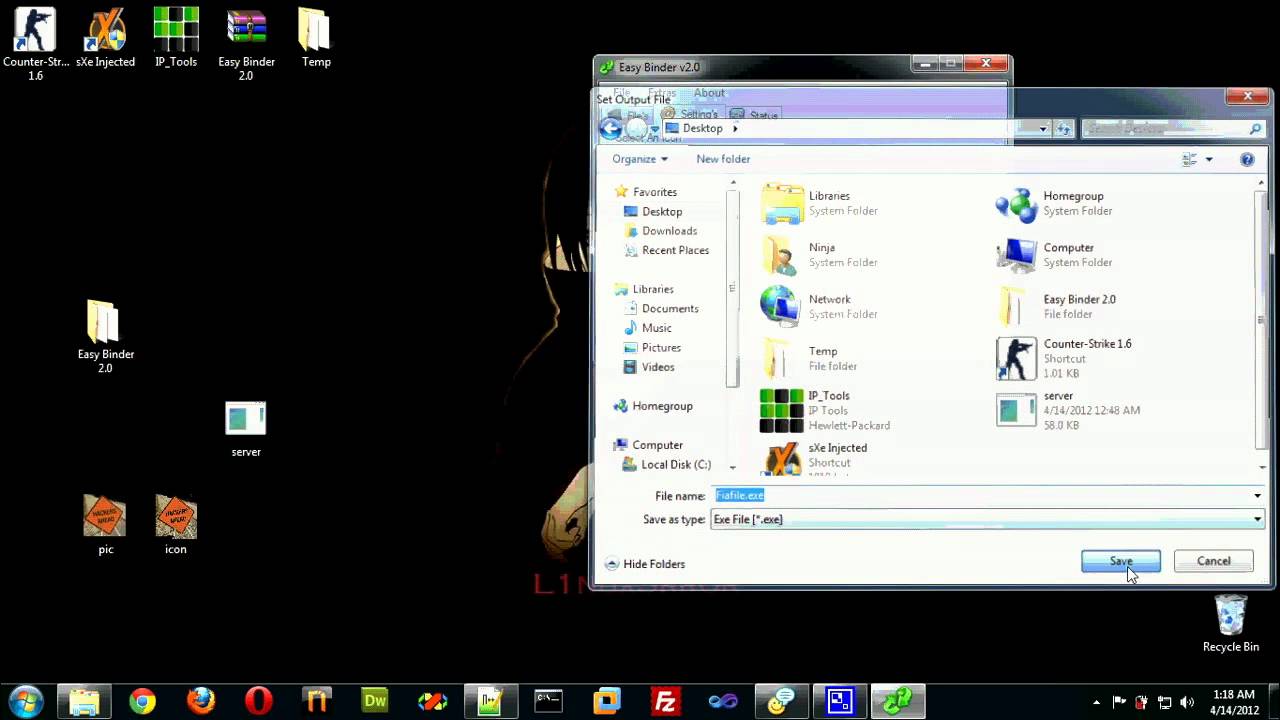Open the Windows Start menu
Screen dimensions: 1280x720
click(25, 701)
